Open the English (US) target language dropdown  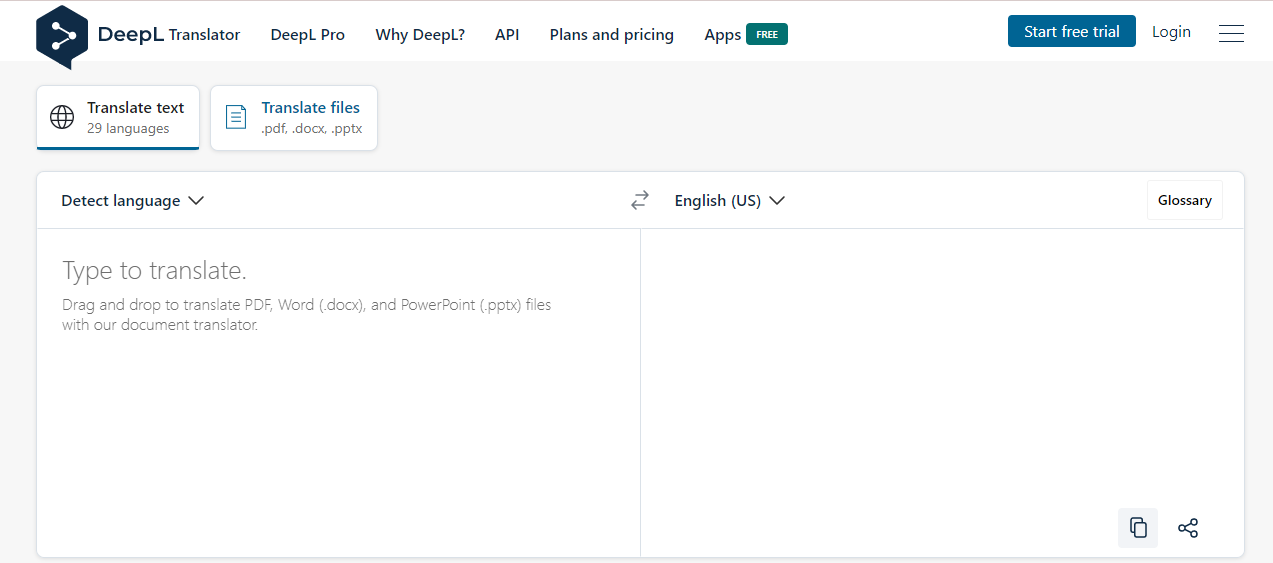coord(730,201)
